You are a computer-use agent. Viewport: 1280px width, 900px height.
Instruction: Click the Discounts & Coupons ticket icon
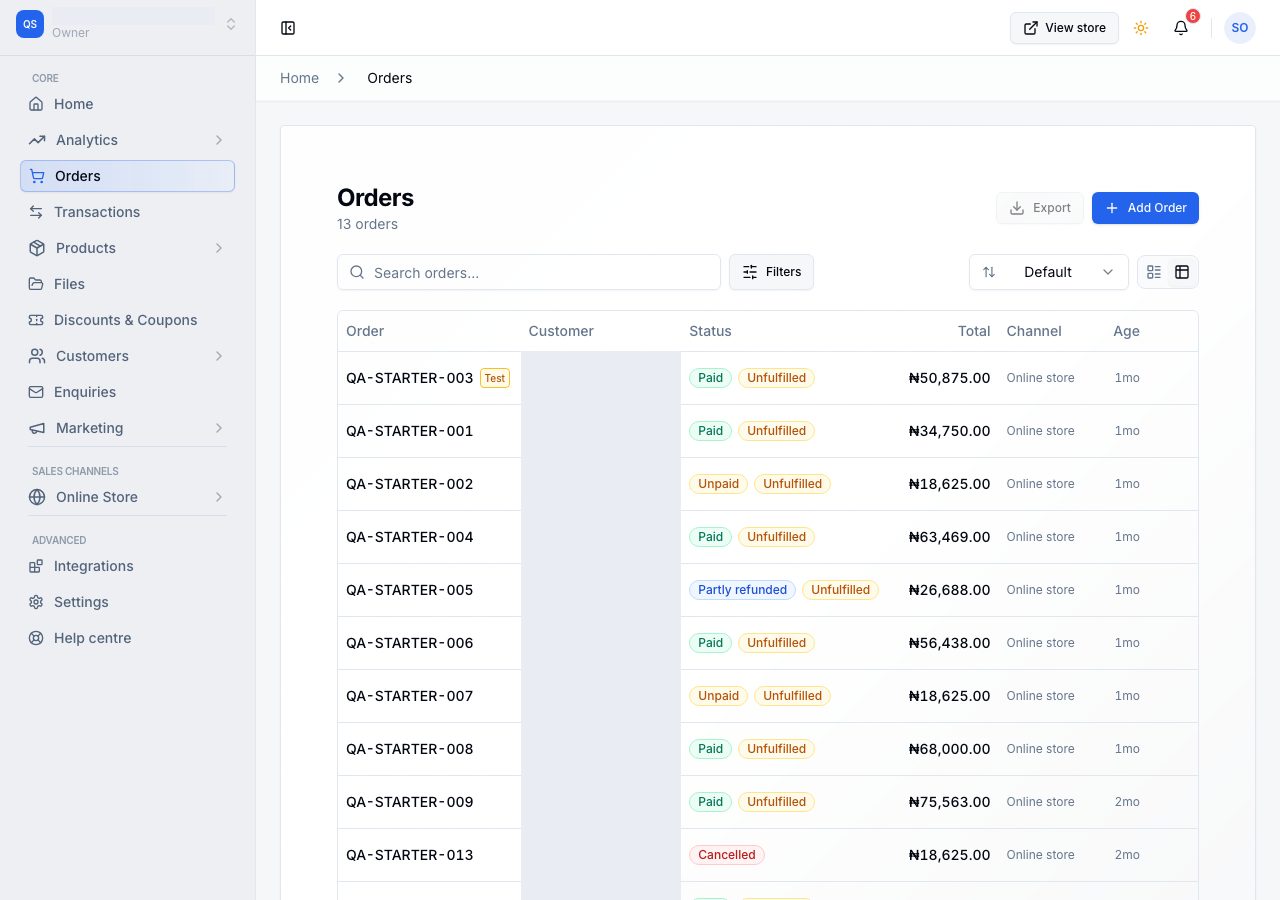pyautogui.click(x=36, y=320)
